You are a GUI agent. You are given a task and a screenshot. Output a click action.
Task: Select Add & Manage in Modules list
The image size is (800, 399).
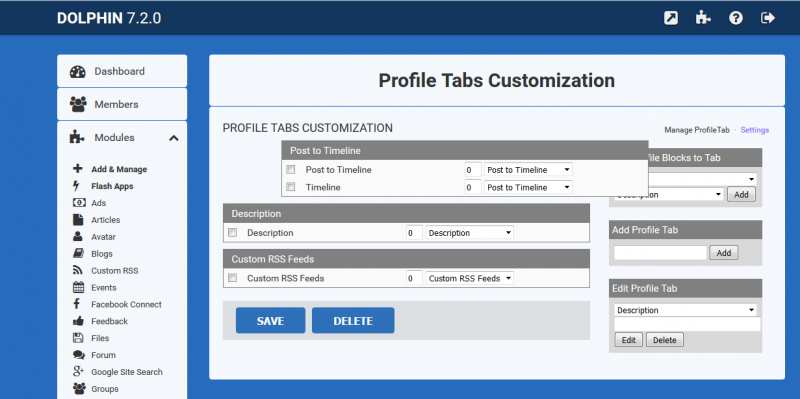(119, 169)
